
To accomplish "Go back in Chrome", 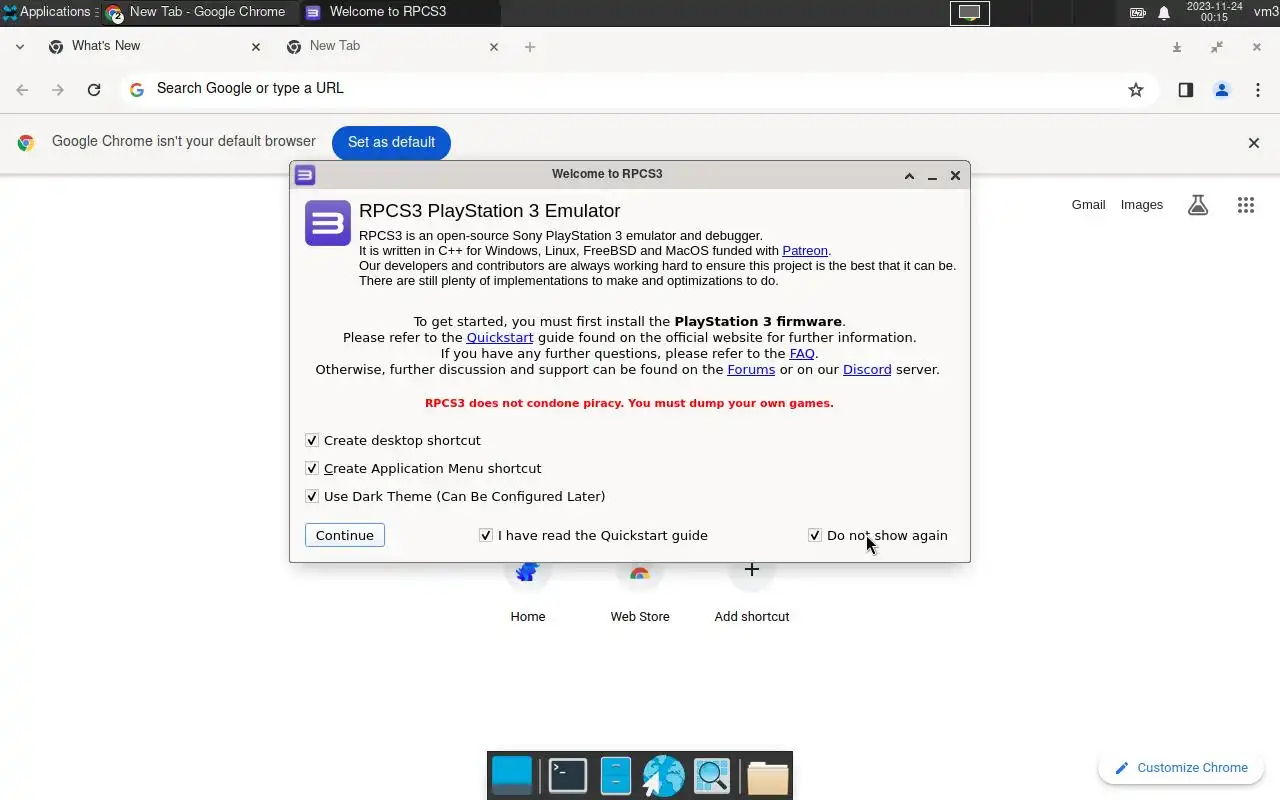I will coord(22,89).
